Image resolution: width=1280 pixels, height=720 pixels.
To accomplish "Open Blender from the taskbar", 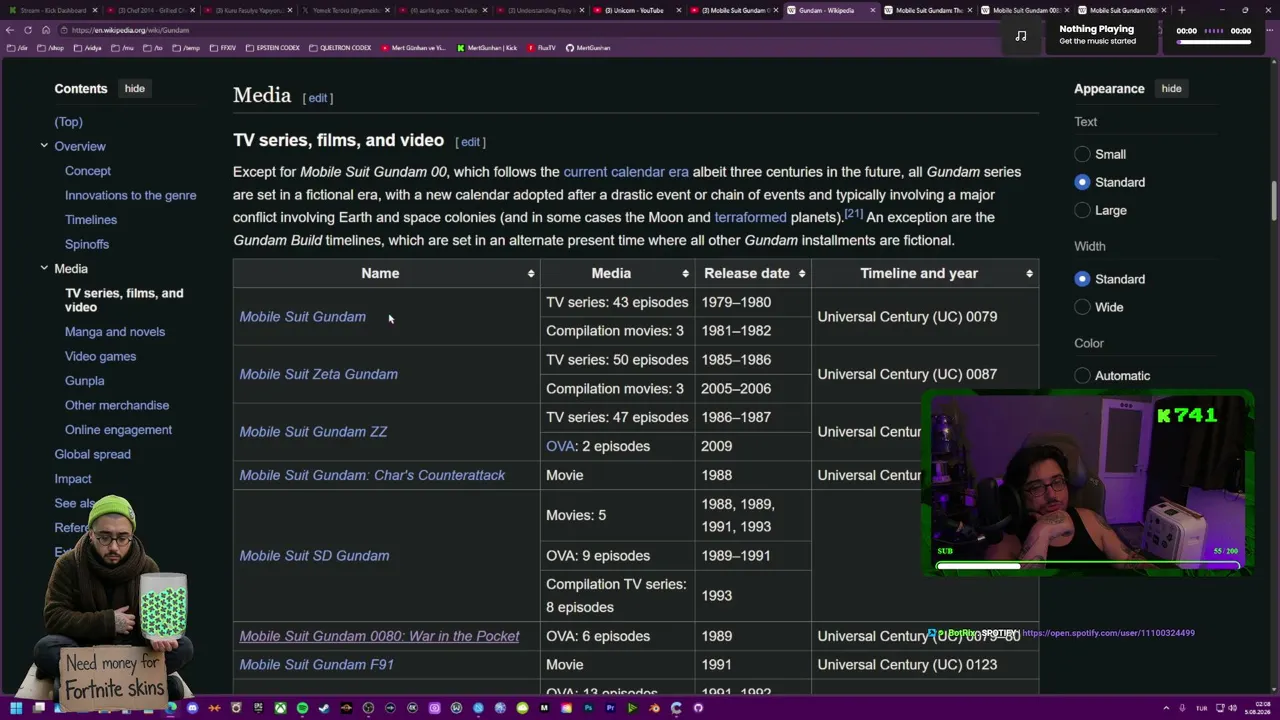I will (654, 708).
